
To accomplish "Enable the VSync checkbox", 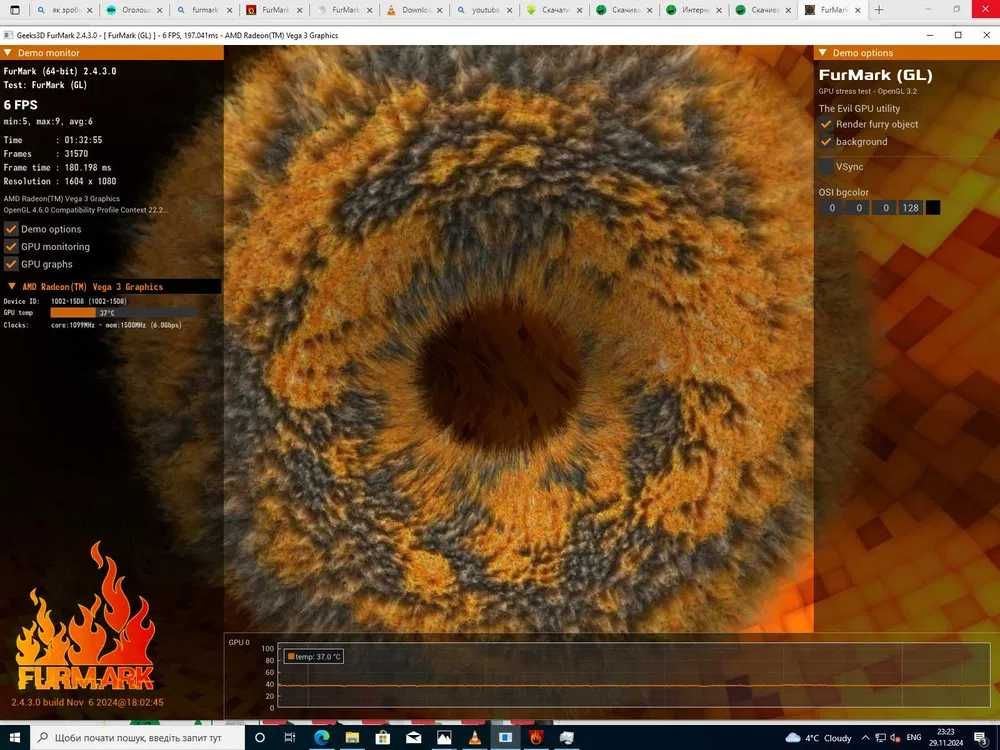I will coord(826,166).
